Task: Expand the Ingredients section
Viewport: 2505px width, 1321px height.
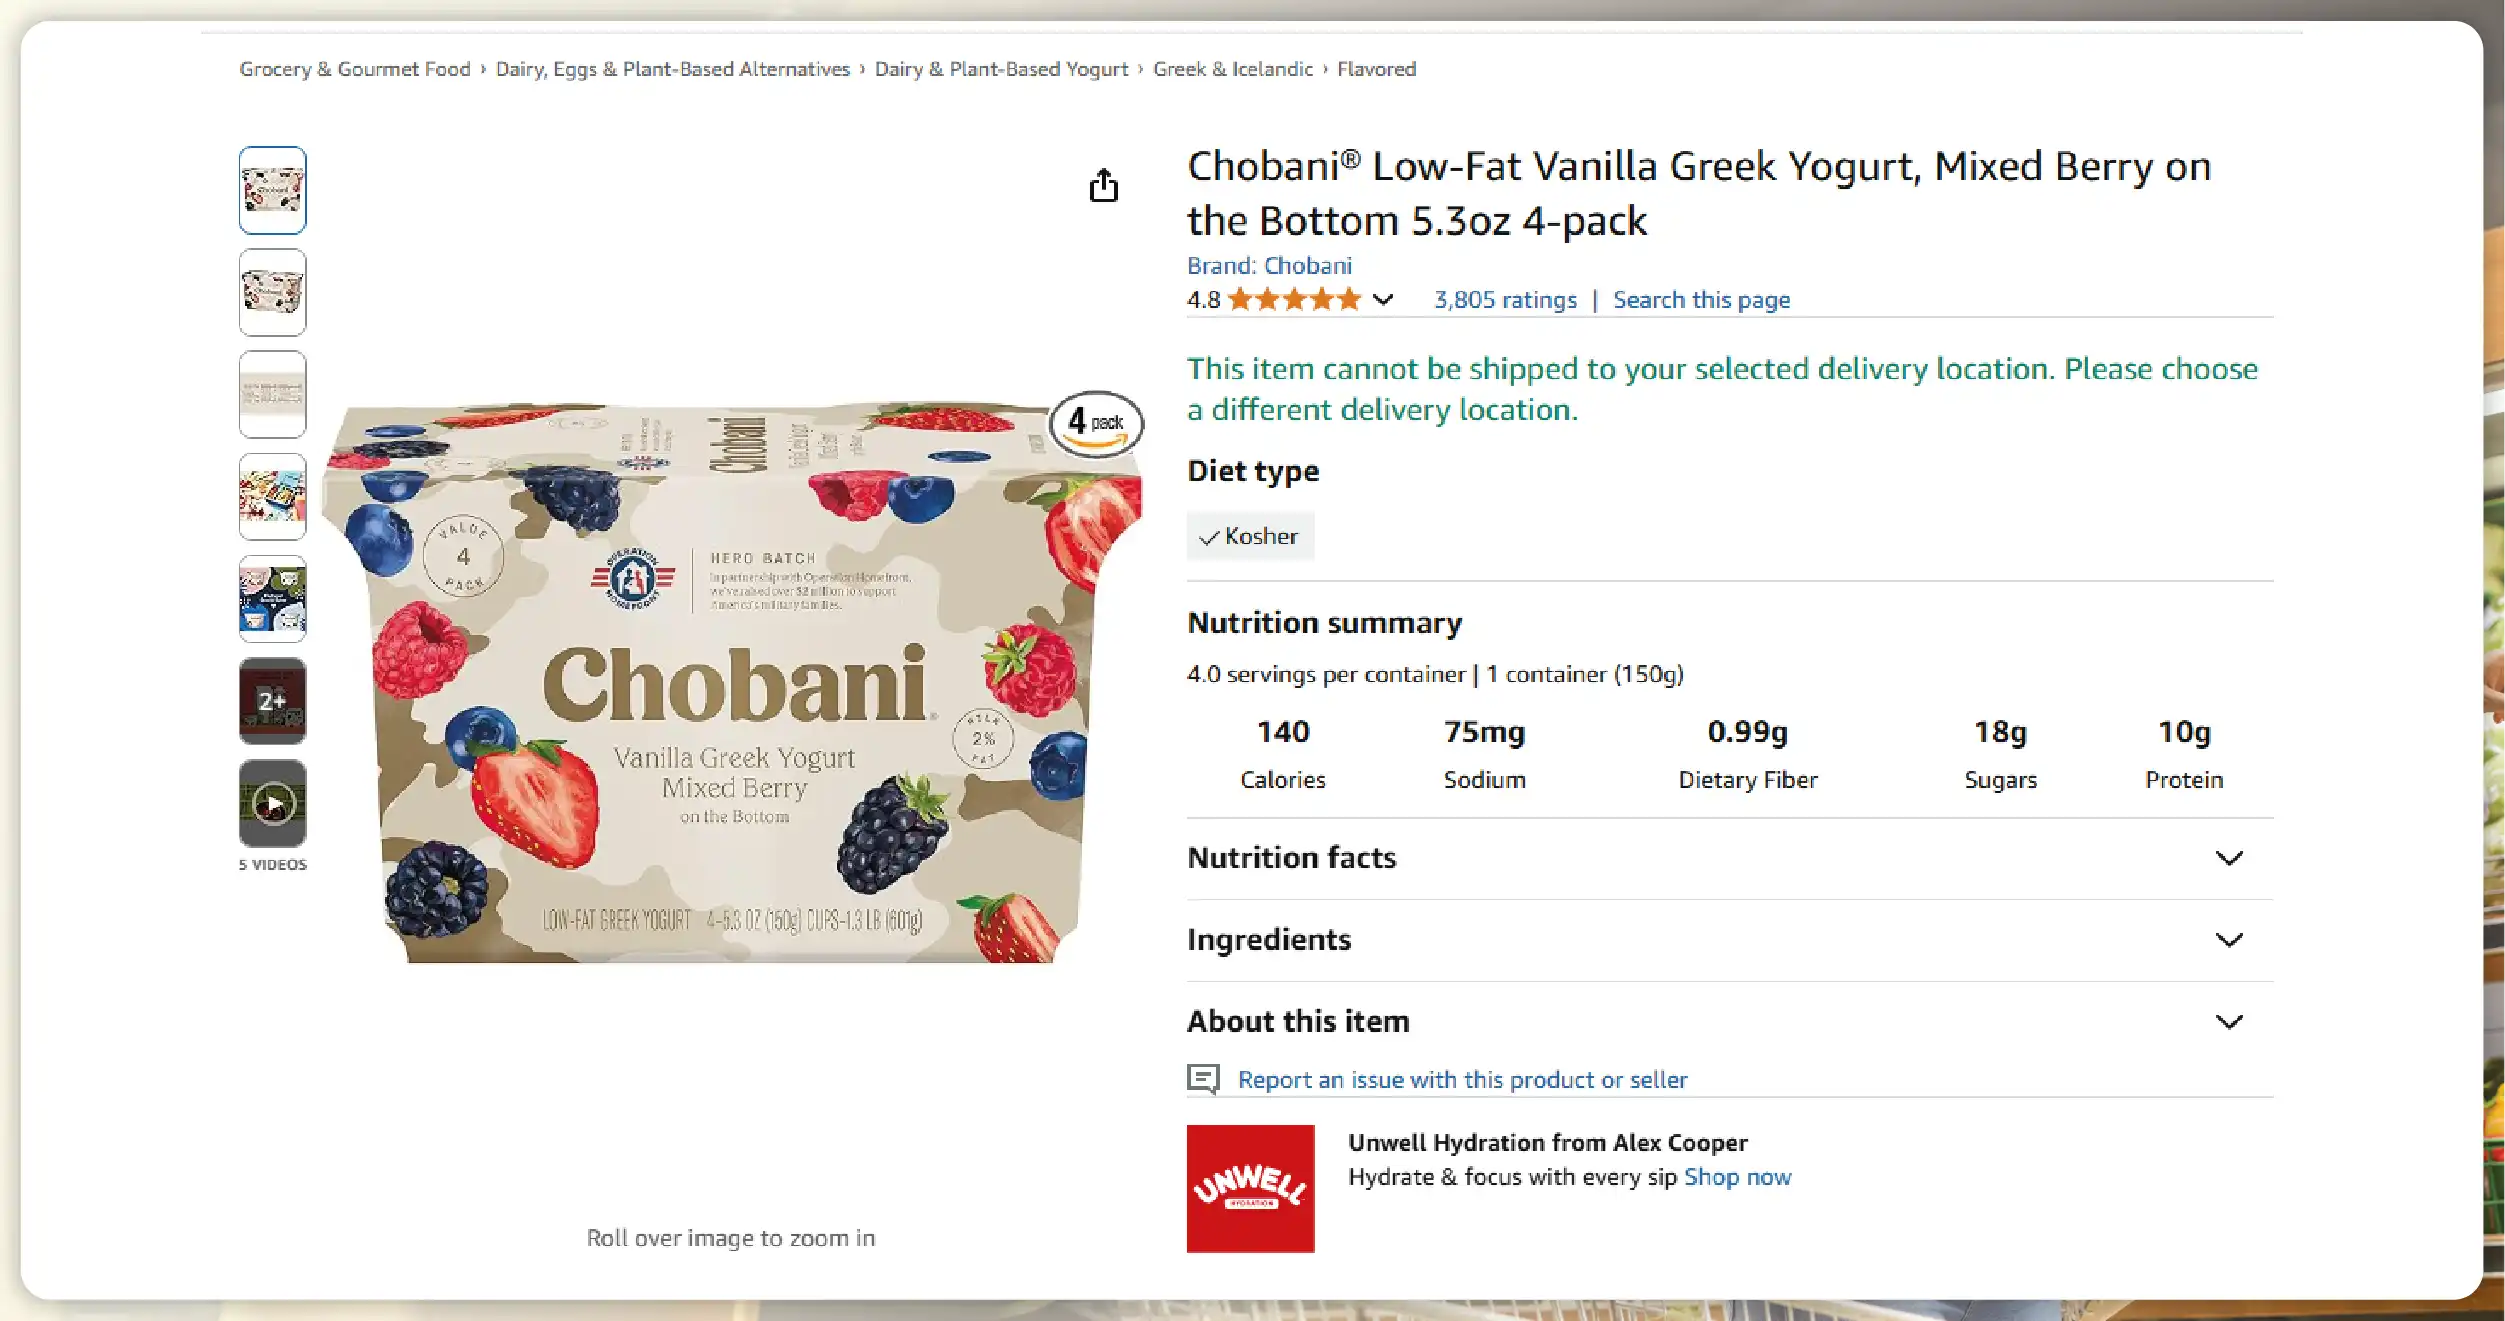Action: coord(2229,940)
